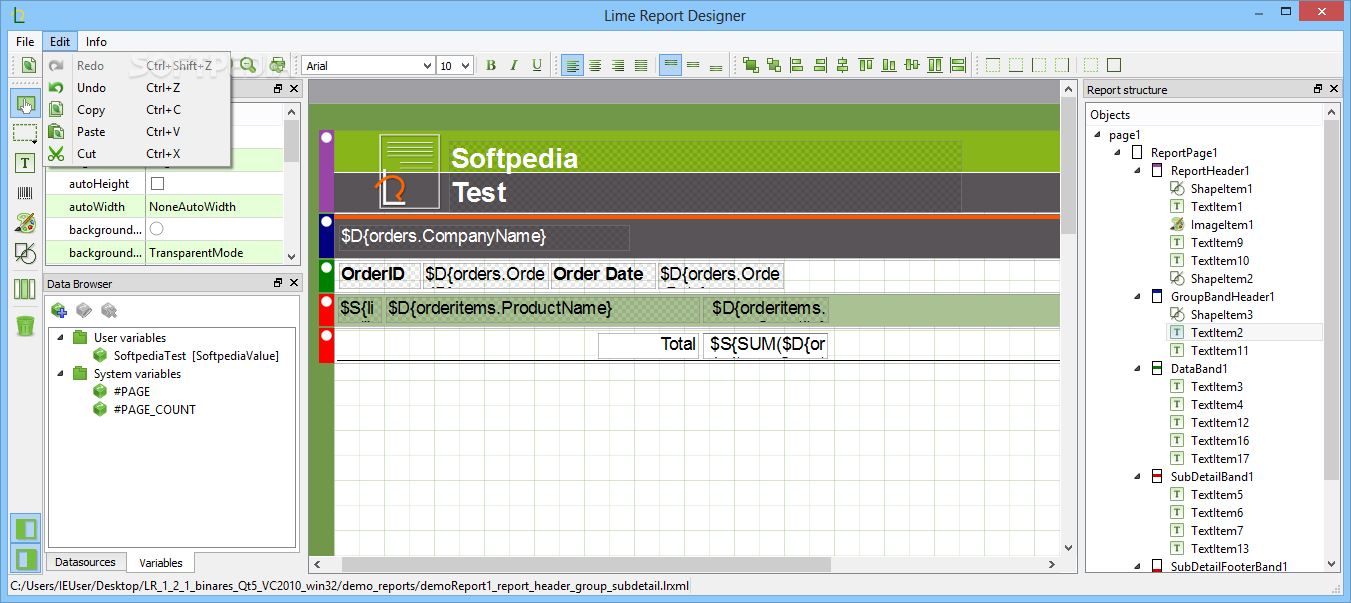Set text alignment to center
Screen dimensions: 1351x603
[595, 65]
